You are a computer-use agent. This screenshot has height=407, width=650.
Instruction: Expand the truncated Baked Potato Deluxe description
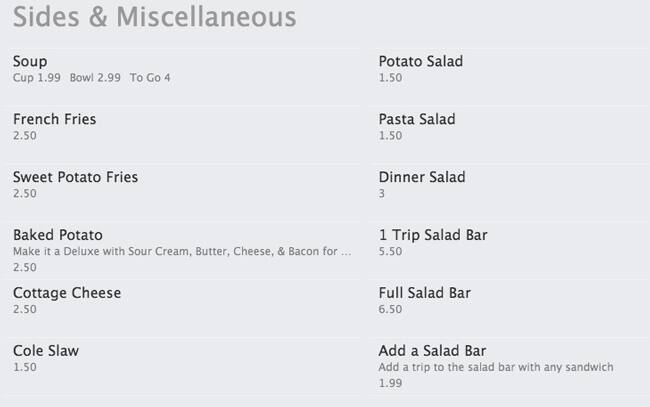point(182,252)
